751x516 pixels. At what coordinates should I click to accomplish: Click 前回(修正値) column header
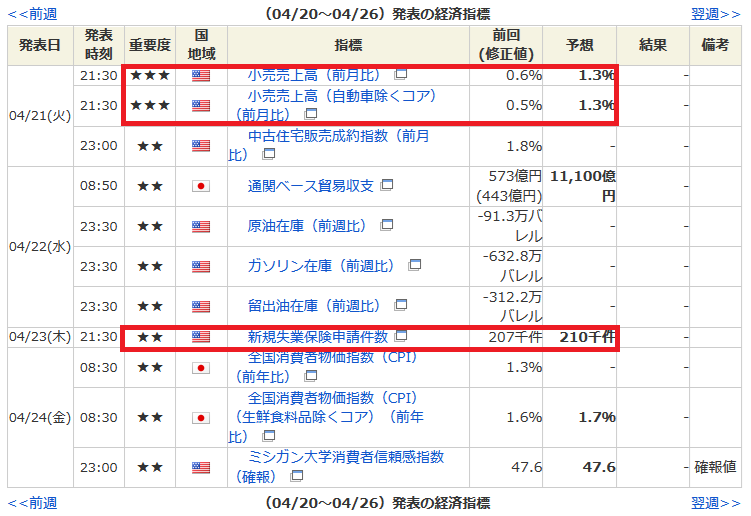506,45
